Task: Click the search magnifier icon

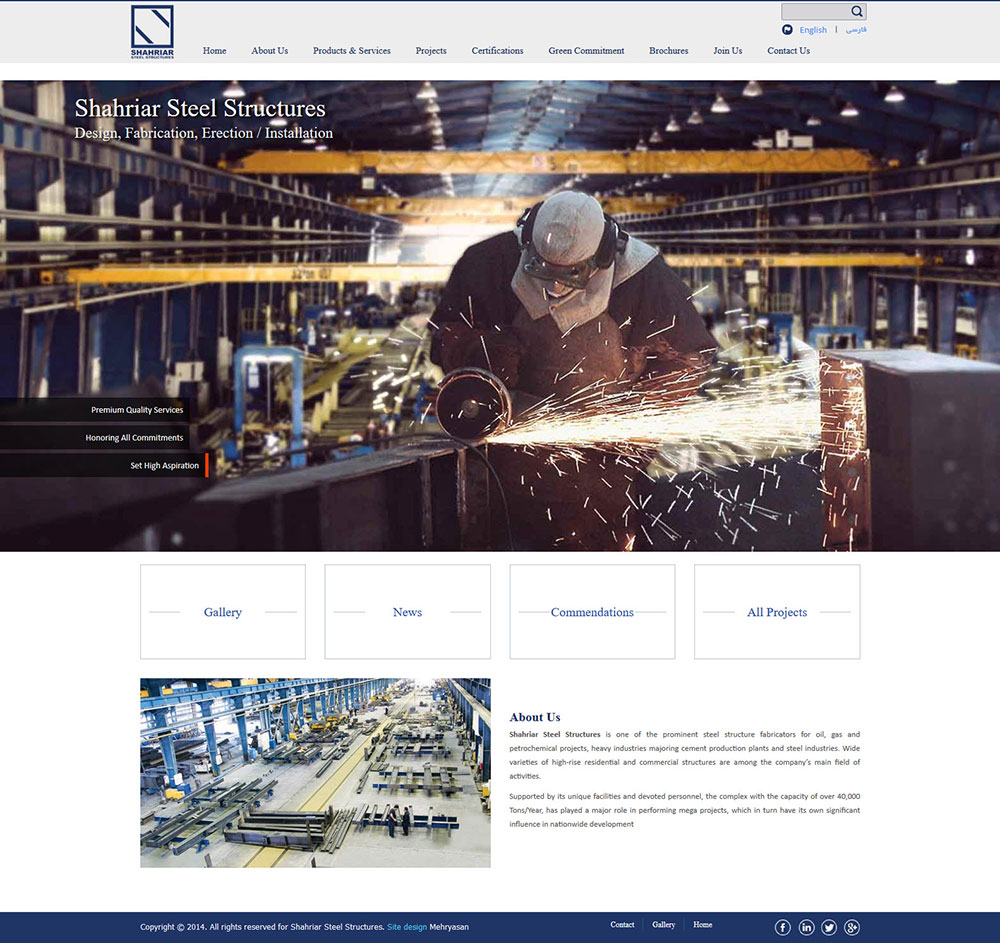Action: [x=857, y=11]
